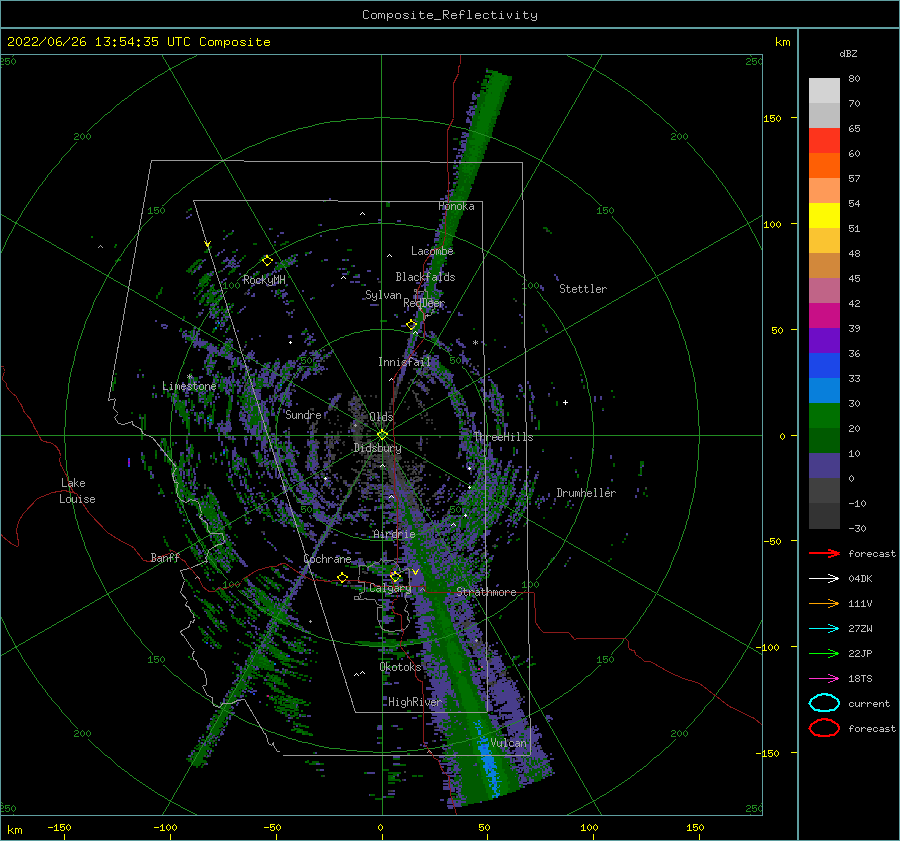Viewport: 900px width, 841px height.
Task: Click the Calgary city label
Action: 390,588
